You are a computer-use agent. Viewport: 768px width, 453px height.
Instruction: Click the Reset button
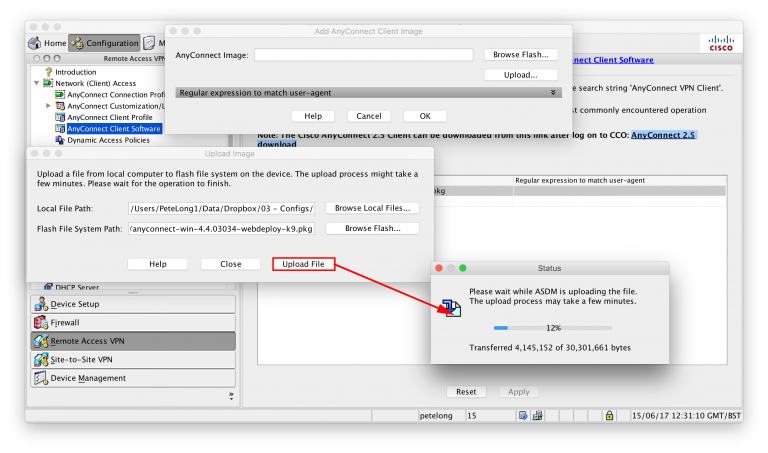466,392
